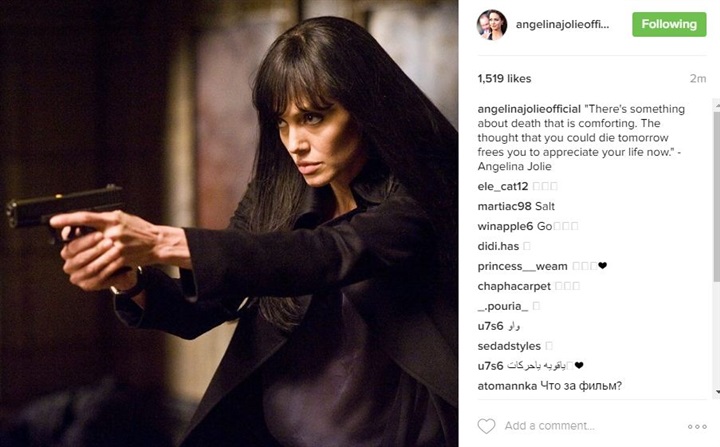
Task: Open sedadstyles commenter profile
Action: [509, 346]
